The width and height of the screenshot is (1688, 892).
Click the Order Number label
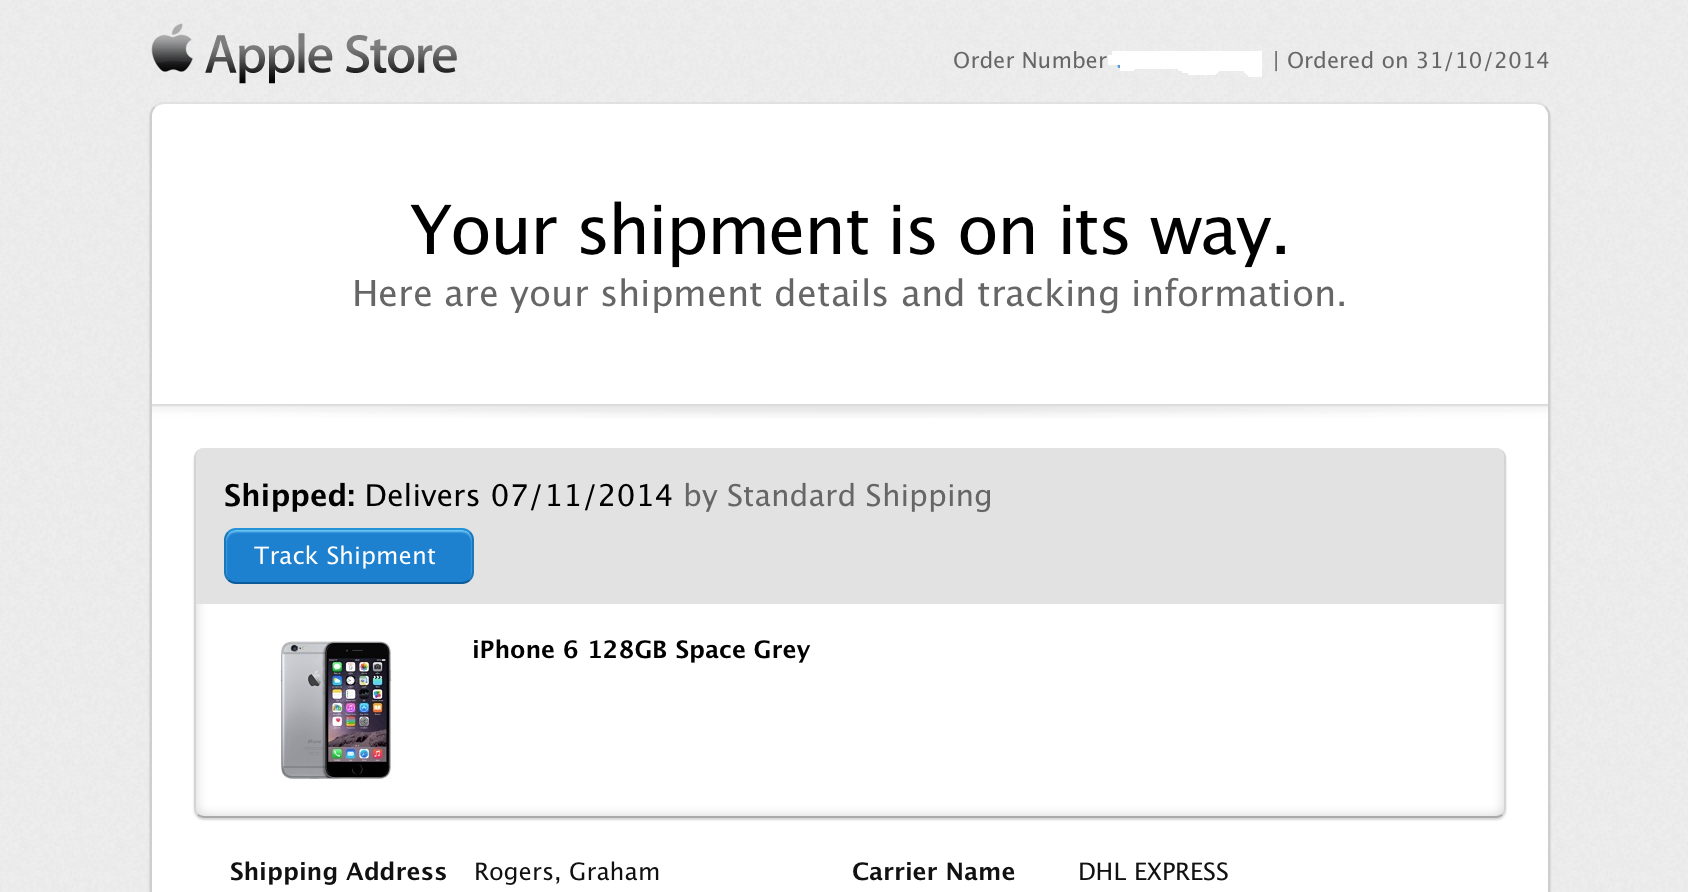(1030, 61)
